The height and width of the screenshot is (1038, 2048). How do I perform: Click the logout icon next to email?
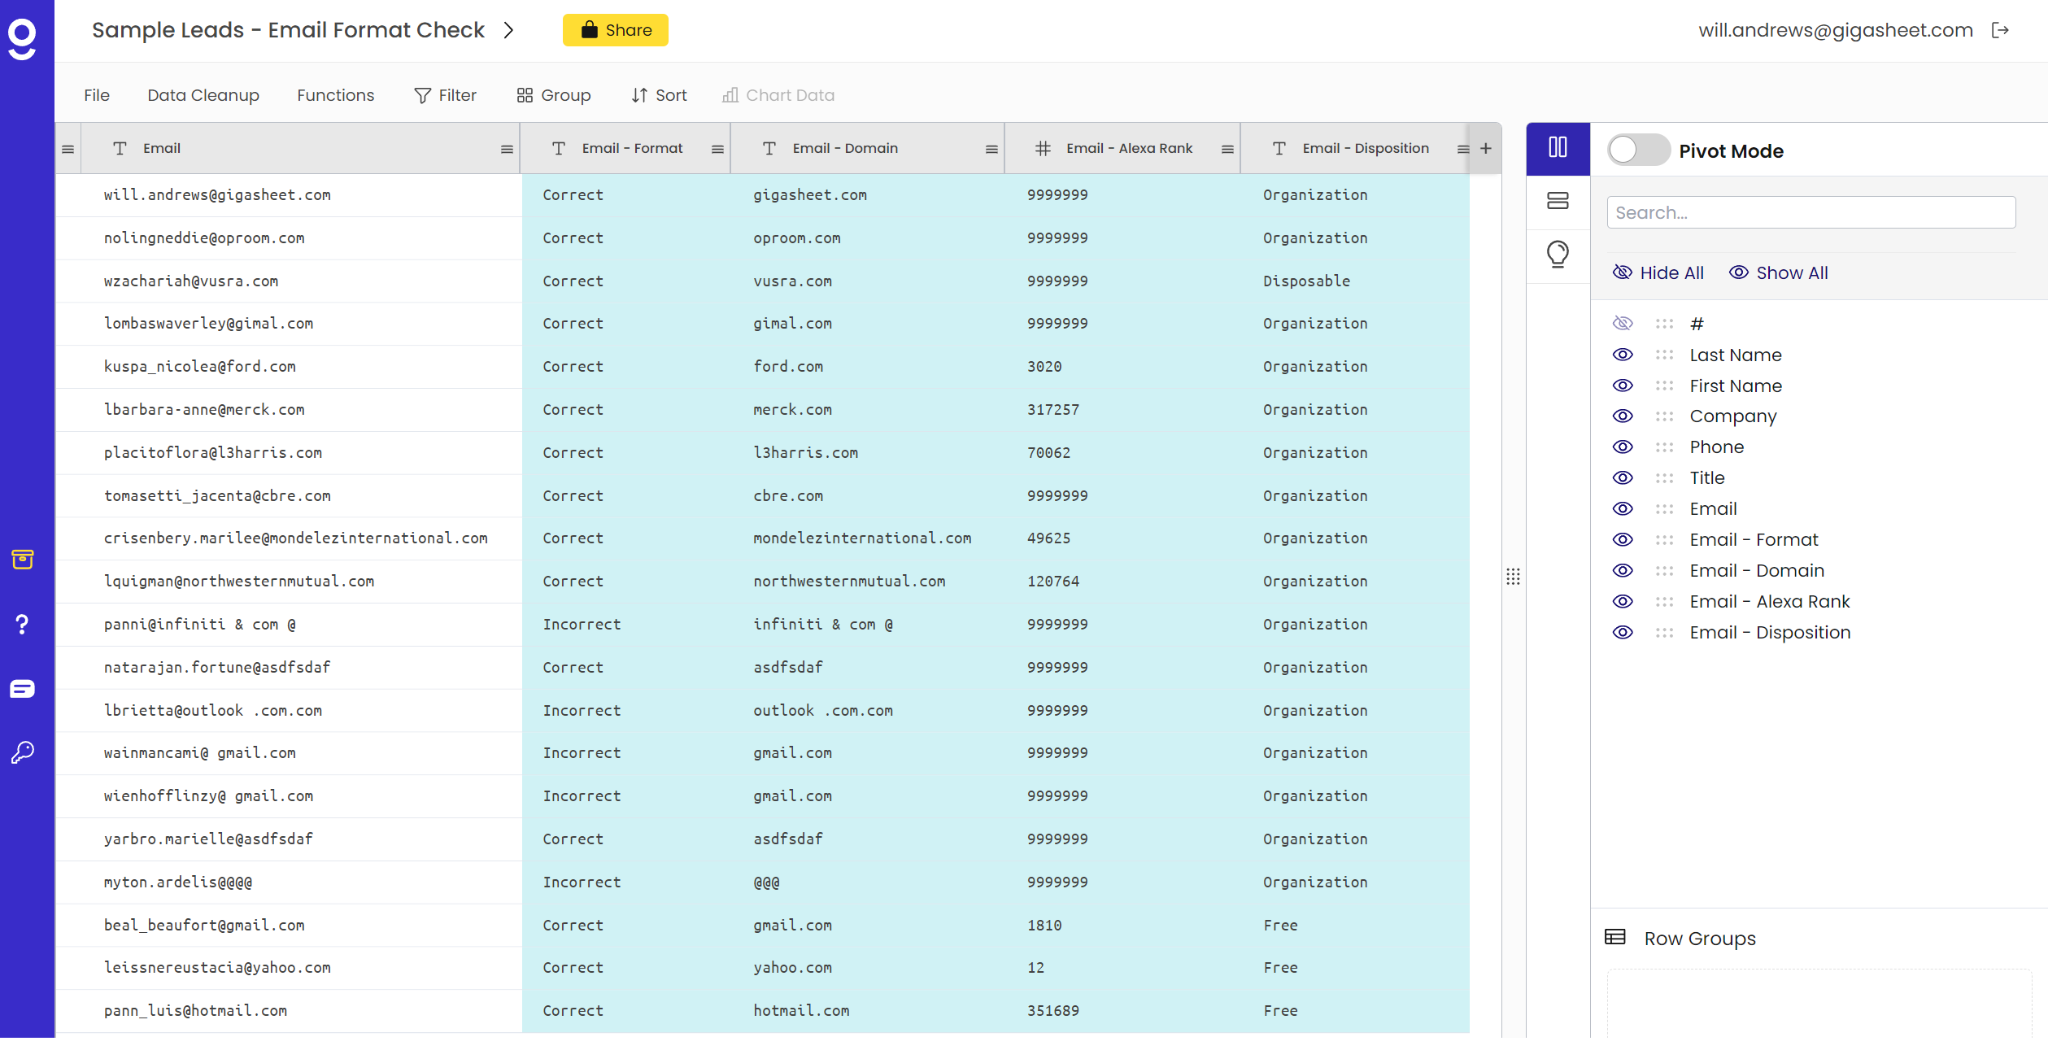point(2000,30)
